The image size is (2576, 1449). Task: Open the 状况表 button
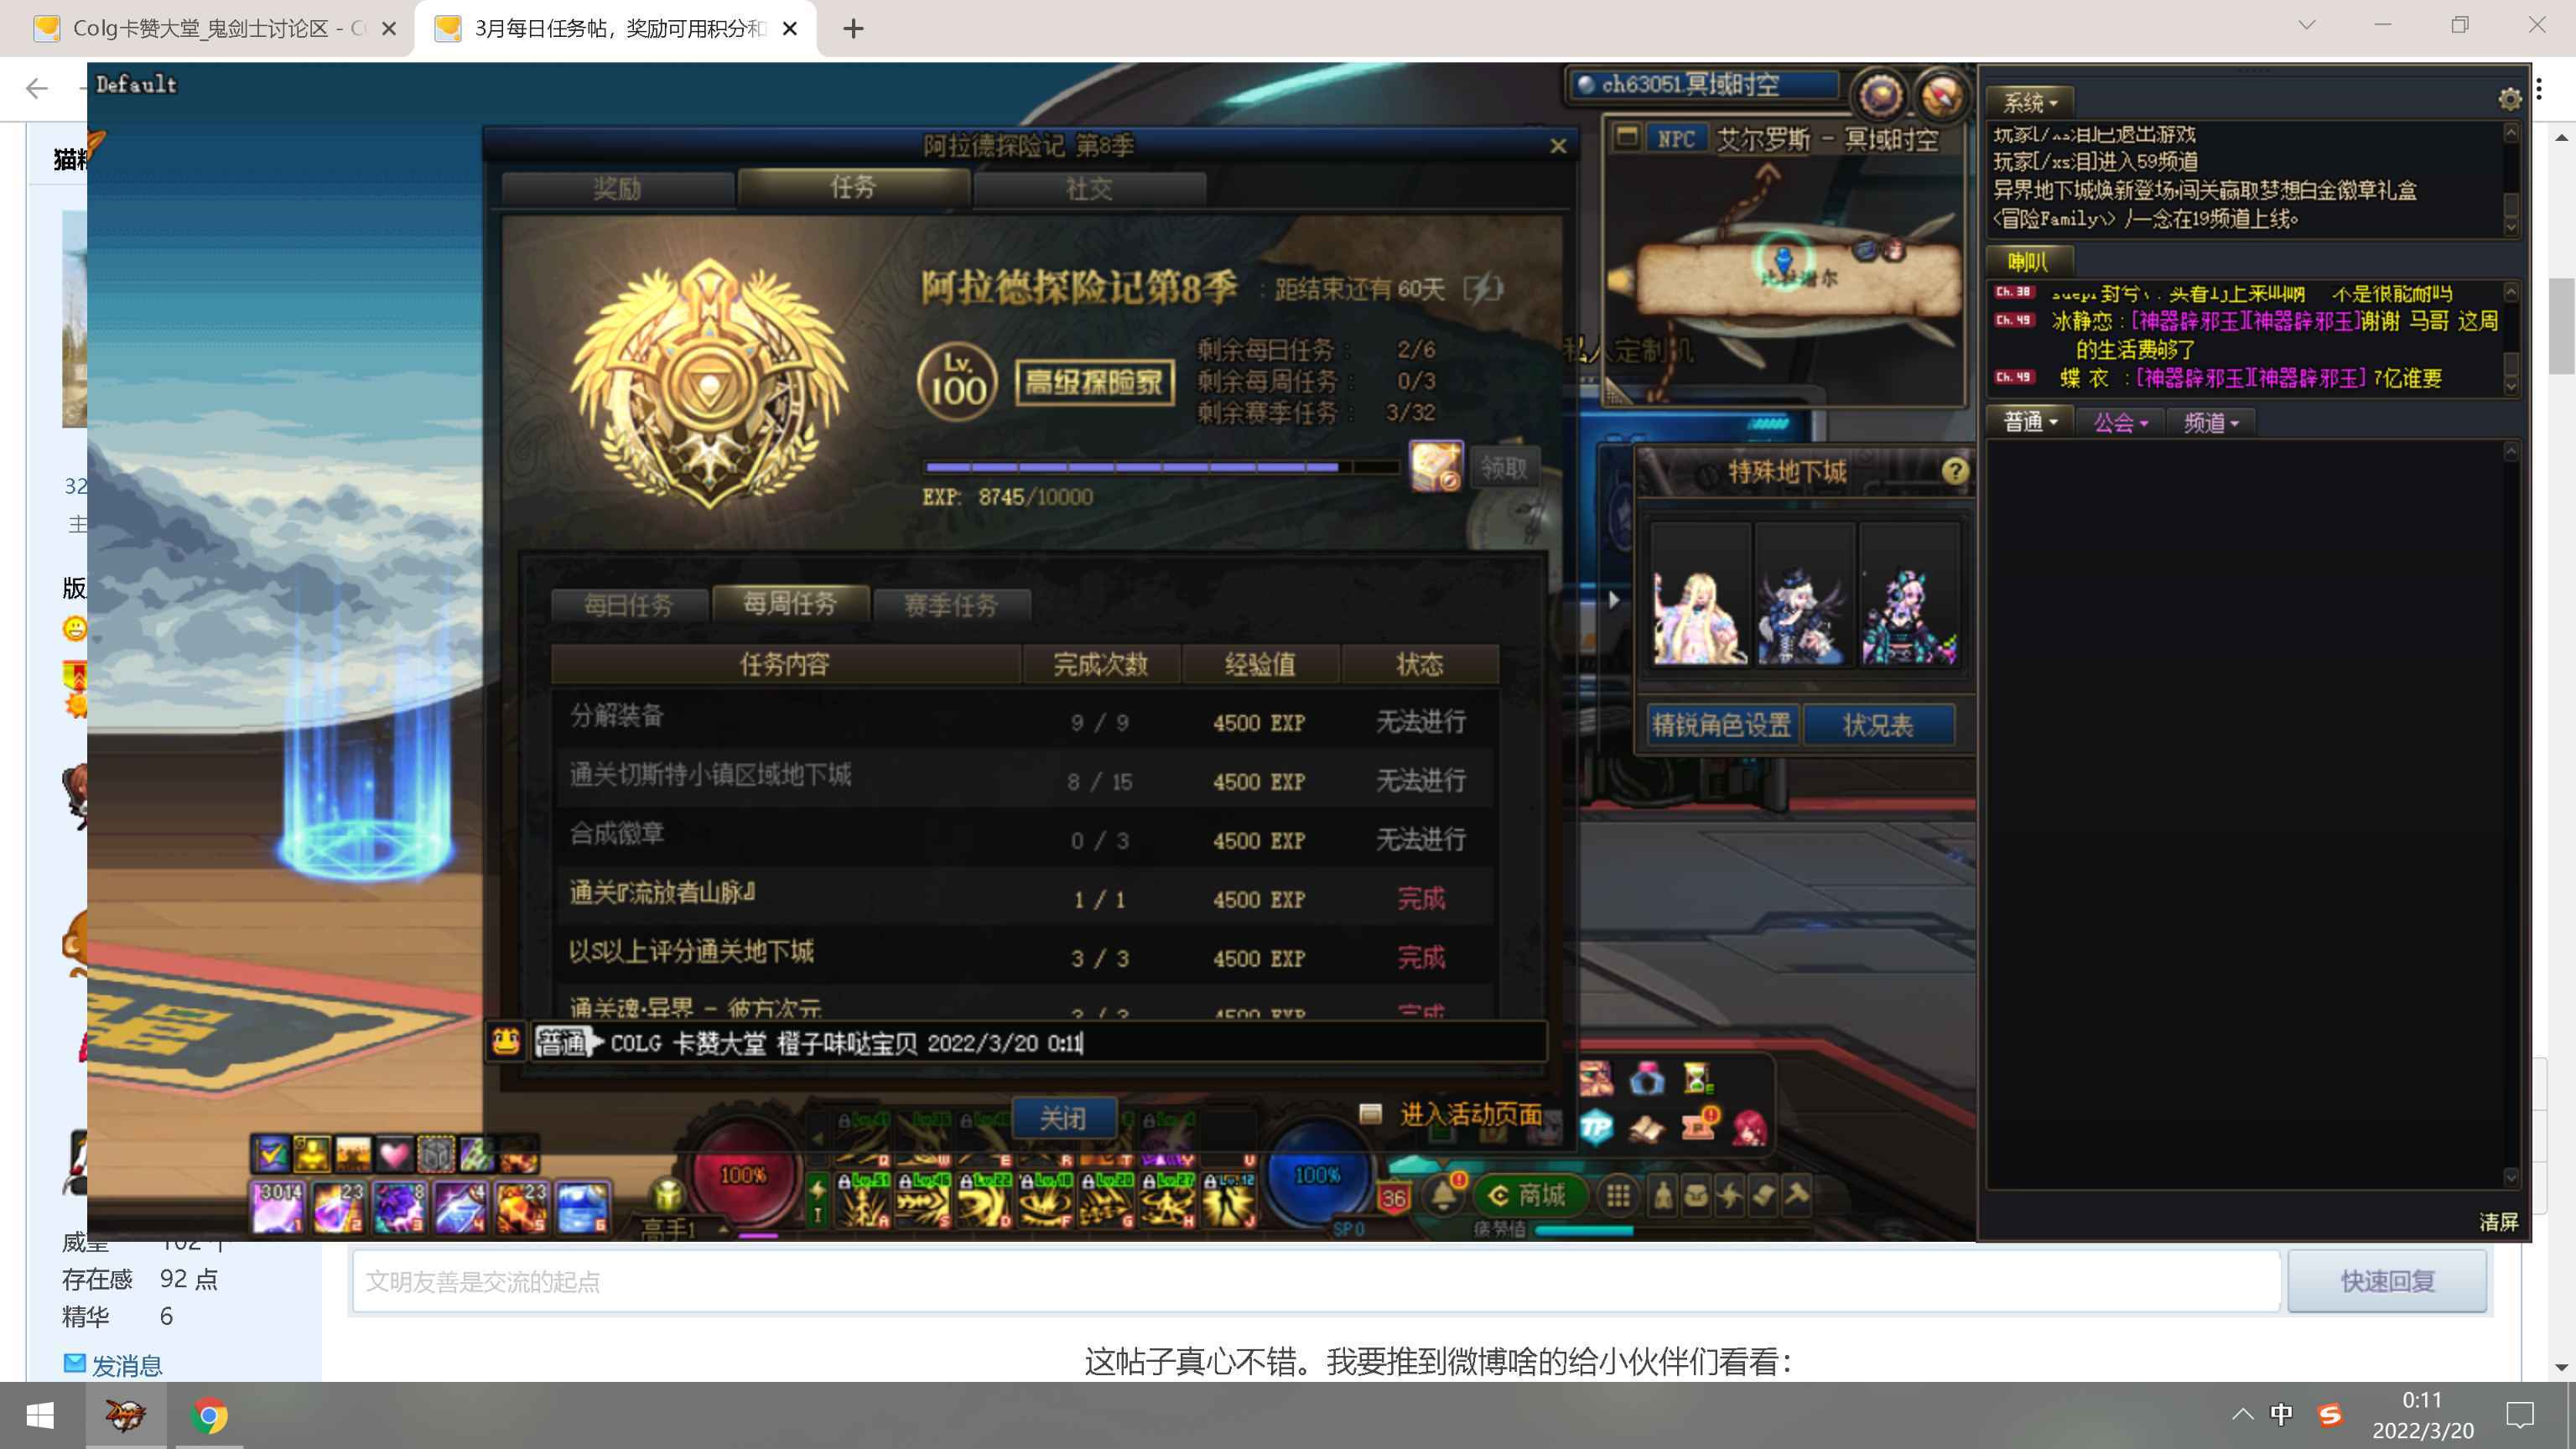coord(1878,725)
